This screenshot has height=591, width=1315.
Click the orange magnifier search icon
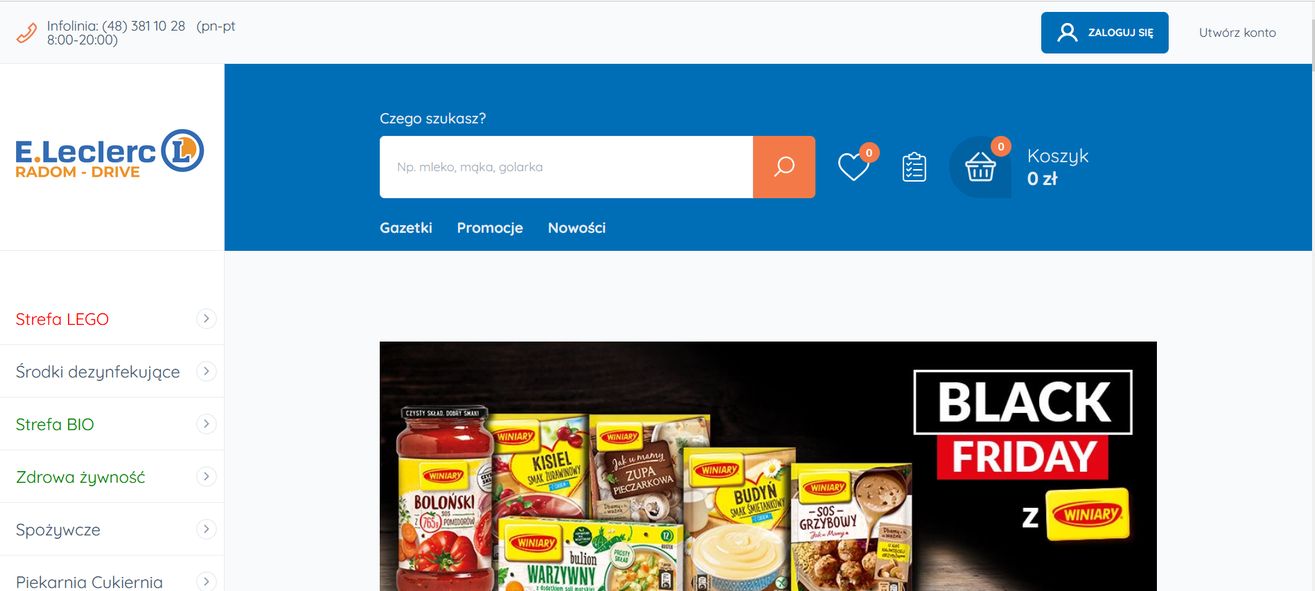(x=784, y=167)
